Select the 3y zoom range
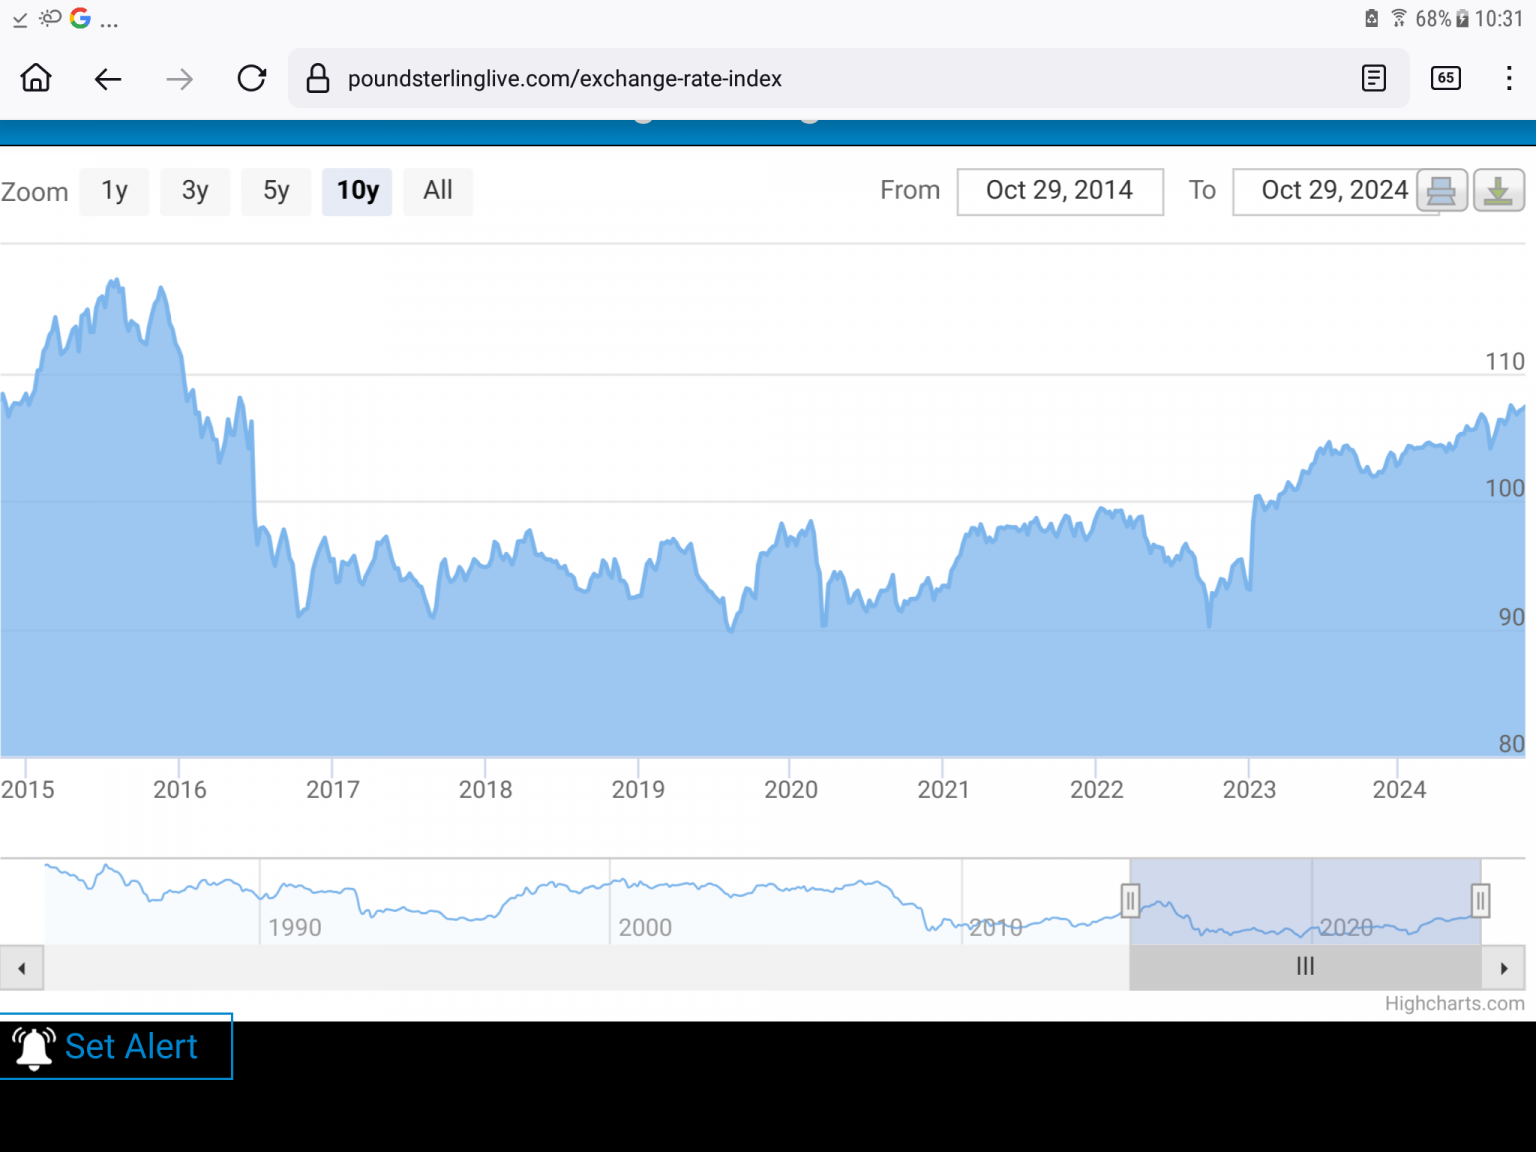Screen dimensions: 1536x1152 (x=195, y=191)
